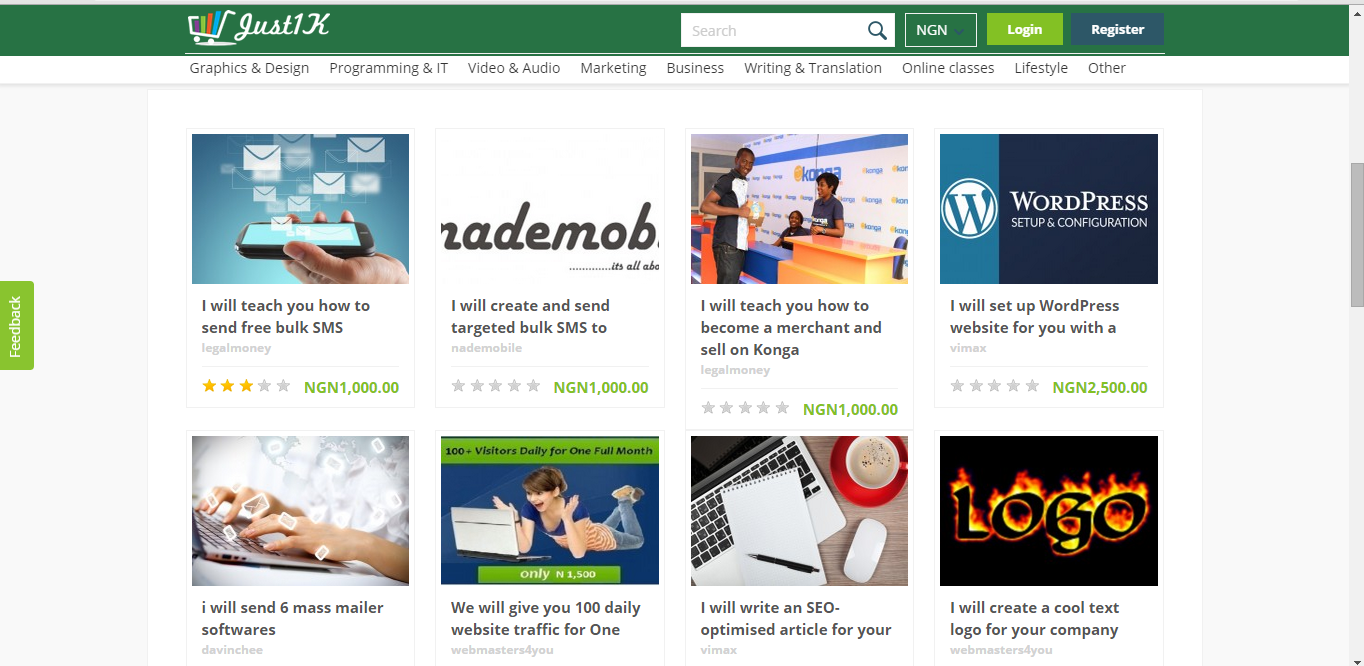Click seller name davinchee
1364x666 pixels.
[231, 650]
